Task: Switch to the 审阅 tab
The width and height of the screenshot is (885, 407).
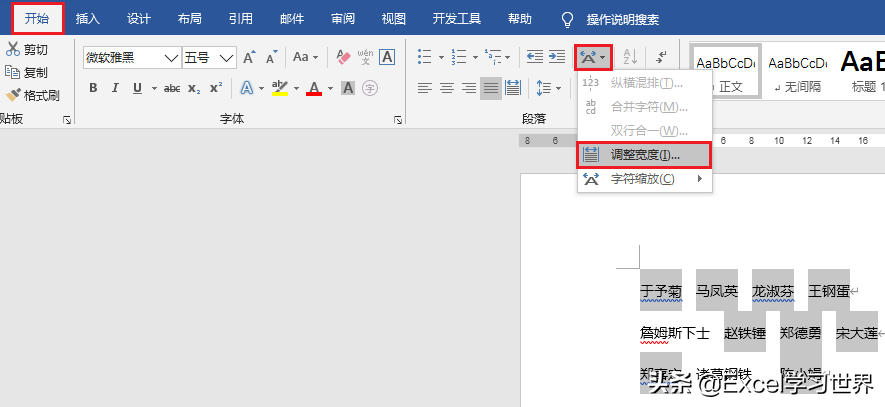Action: click(343, 19)
